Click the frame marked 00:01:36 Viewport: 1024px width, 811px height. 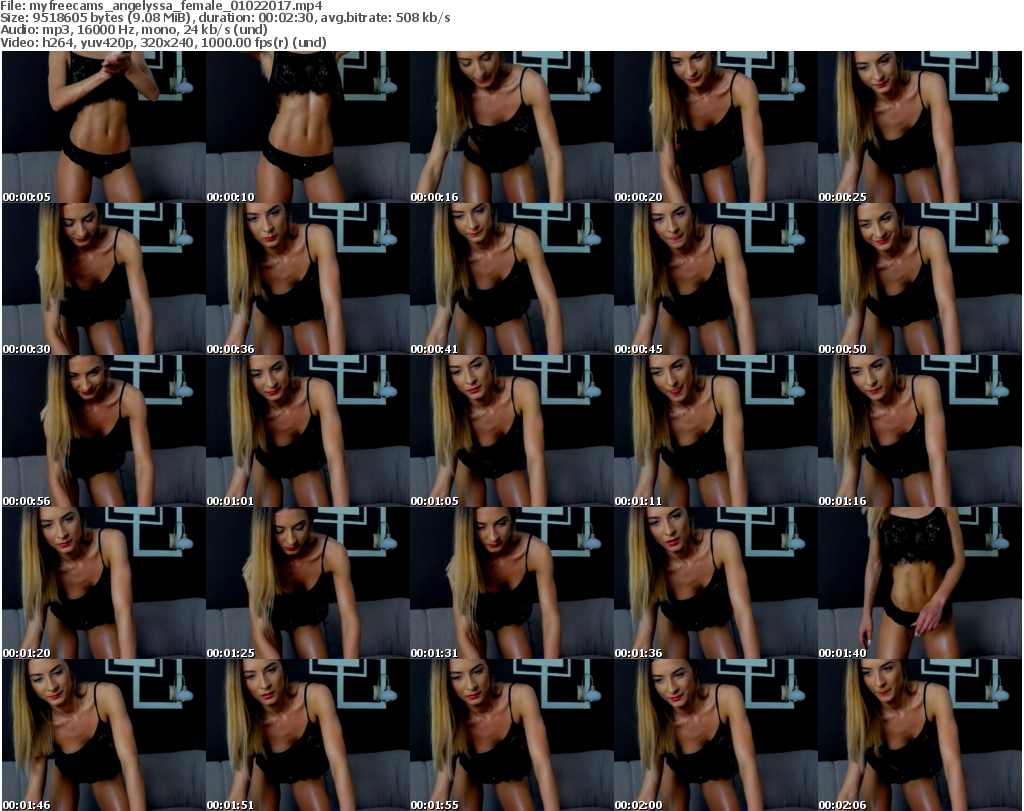tap(715, 583)
